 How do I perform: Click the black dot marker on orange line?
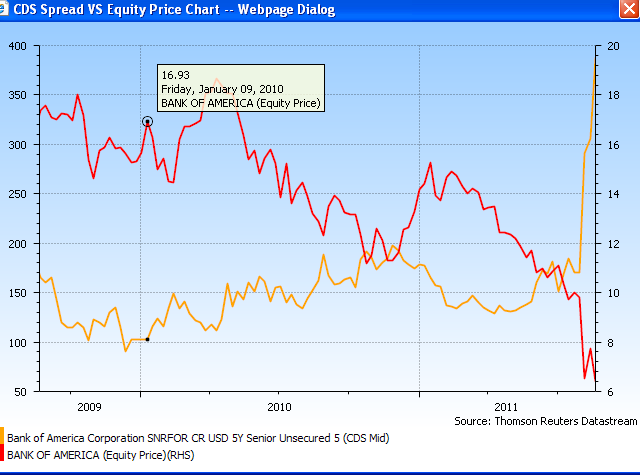coord(147,339)
